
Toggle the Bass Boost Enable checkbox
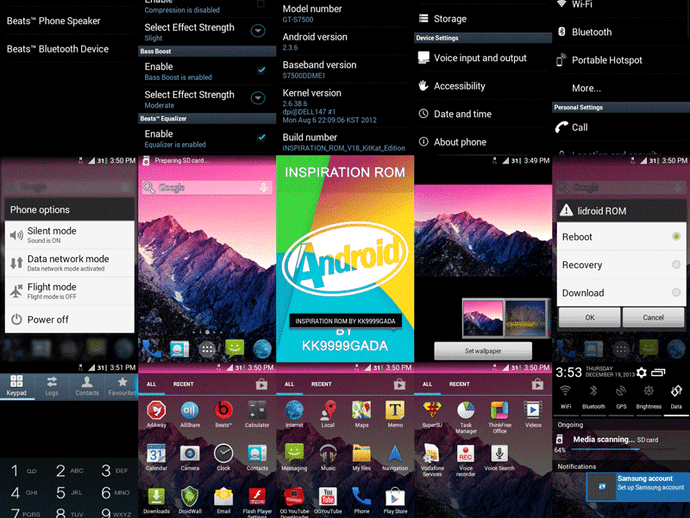click(x=261, y=70)
